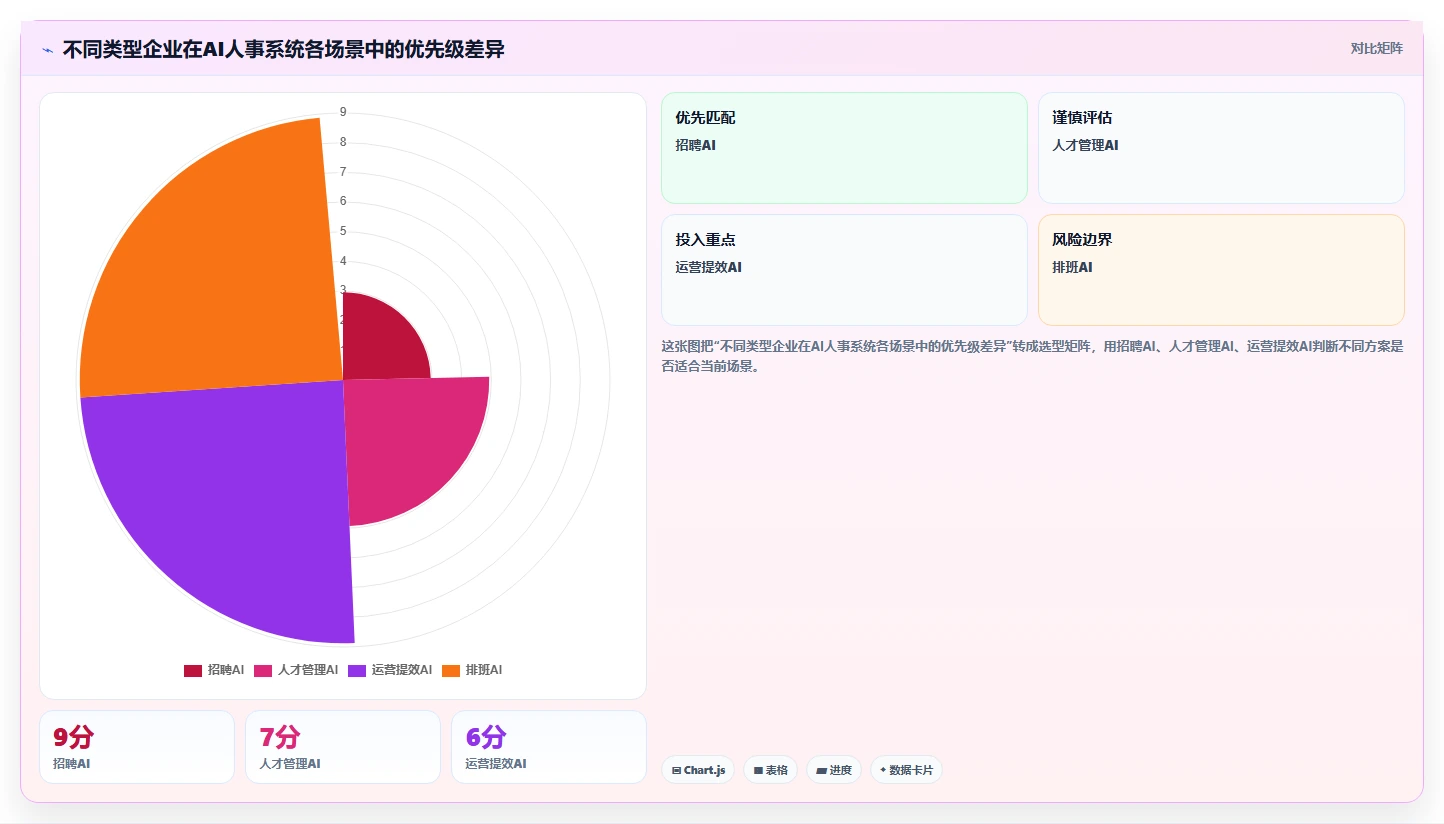Click the axis tick label 6
This screenshot has height=824, width=1444.
(x=343, y=201)
